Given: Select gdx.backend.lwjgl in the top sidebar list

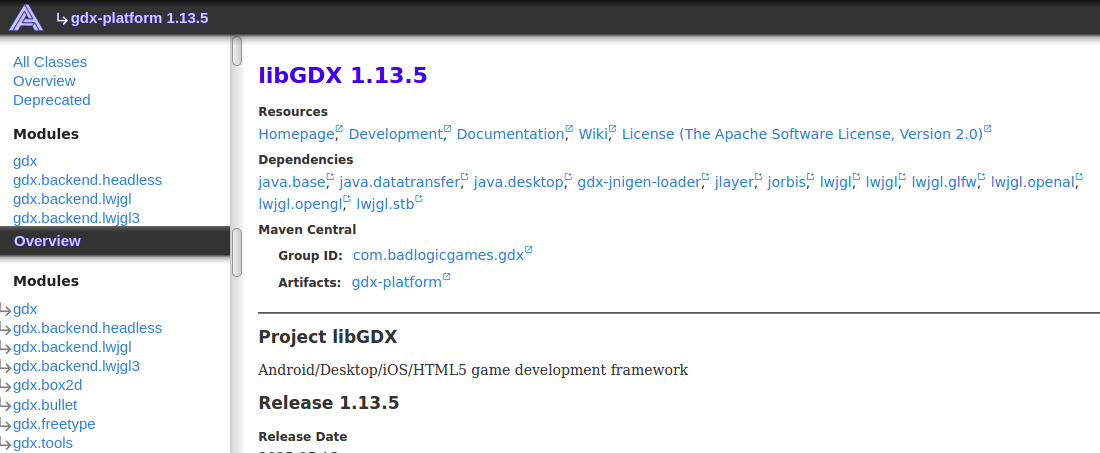Looking at the screenshot, I should (72, 199).
